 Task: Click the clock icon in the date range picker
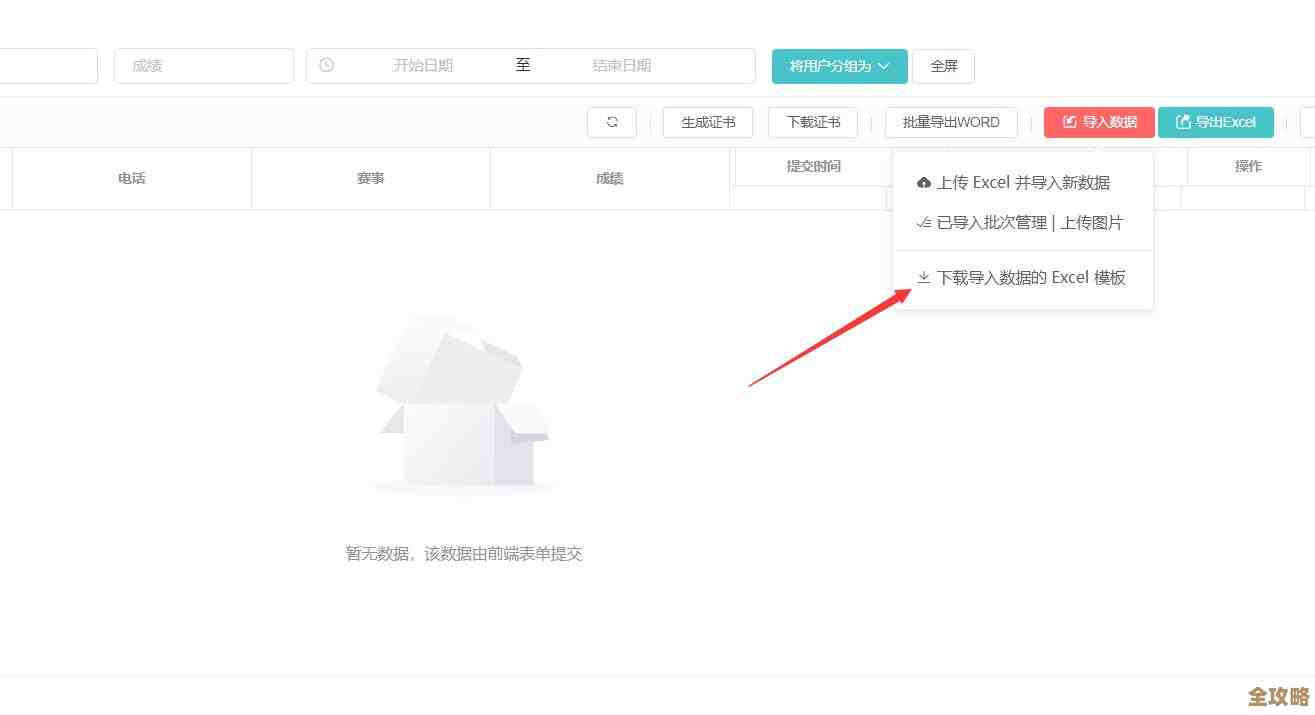(326, 64)
